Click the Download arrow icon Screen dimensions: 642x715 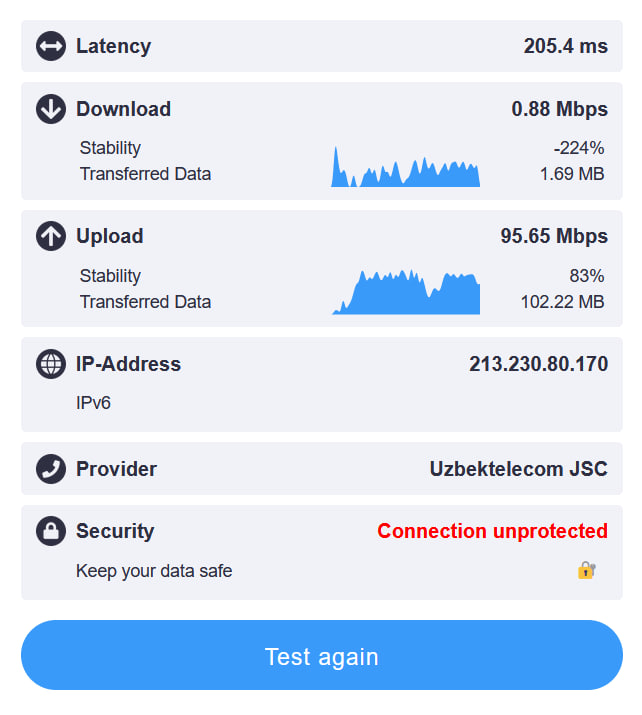tap(51, 109)
